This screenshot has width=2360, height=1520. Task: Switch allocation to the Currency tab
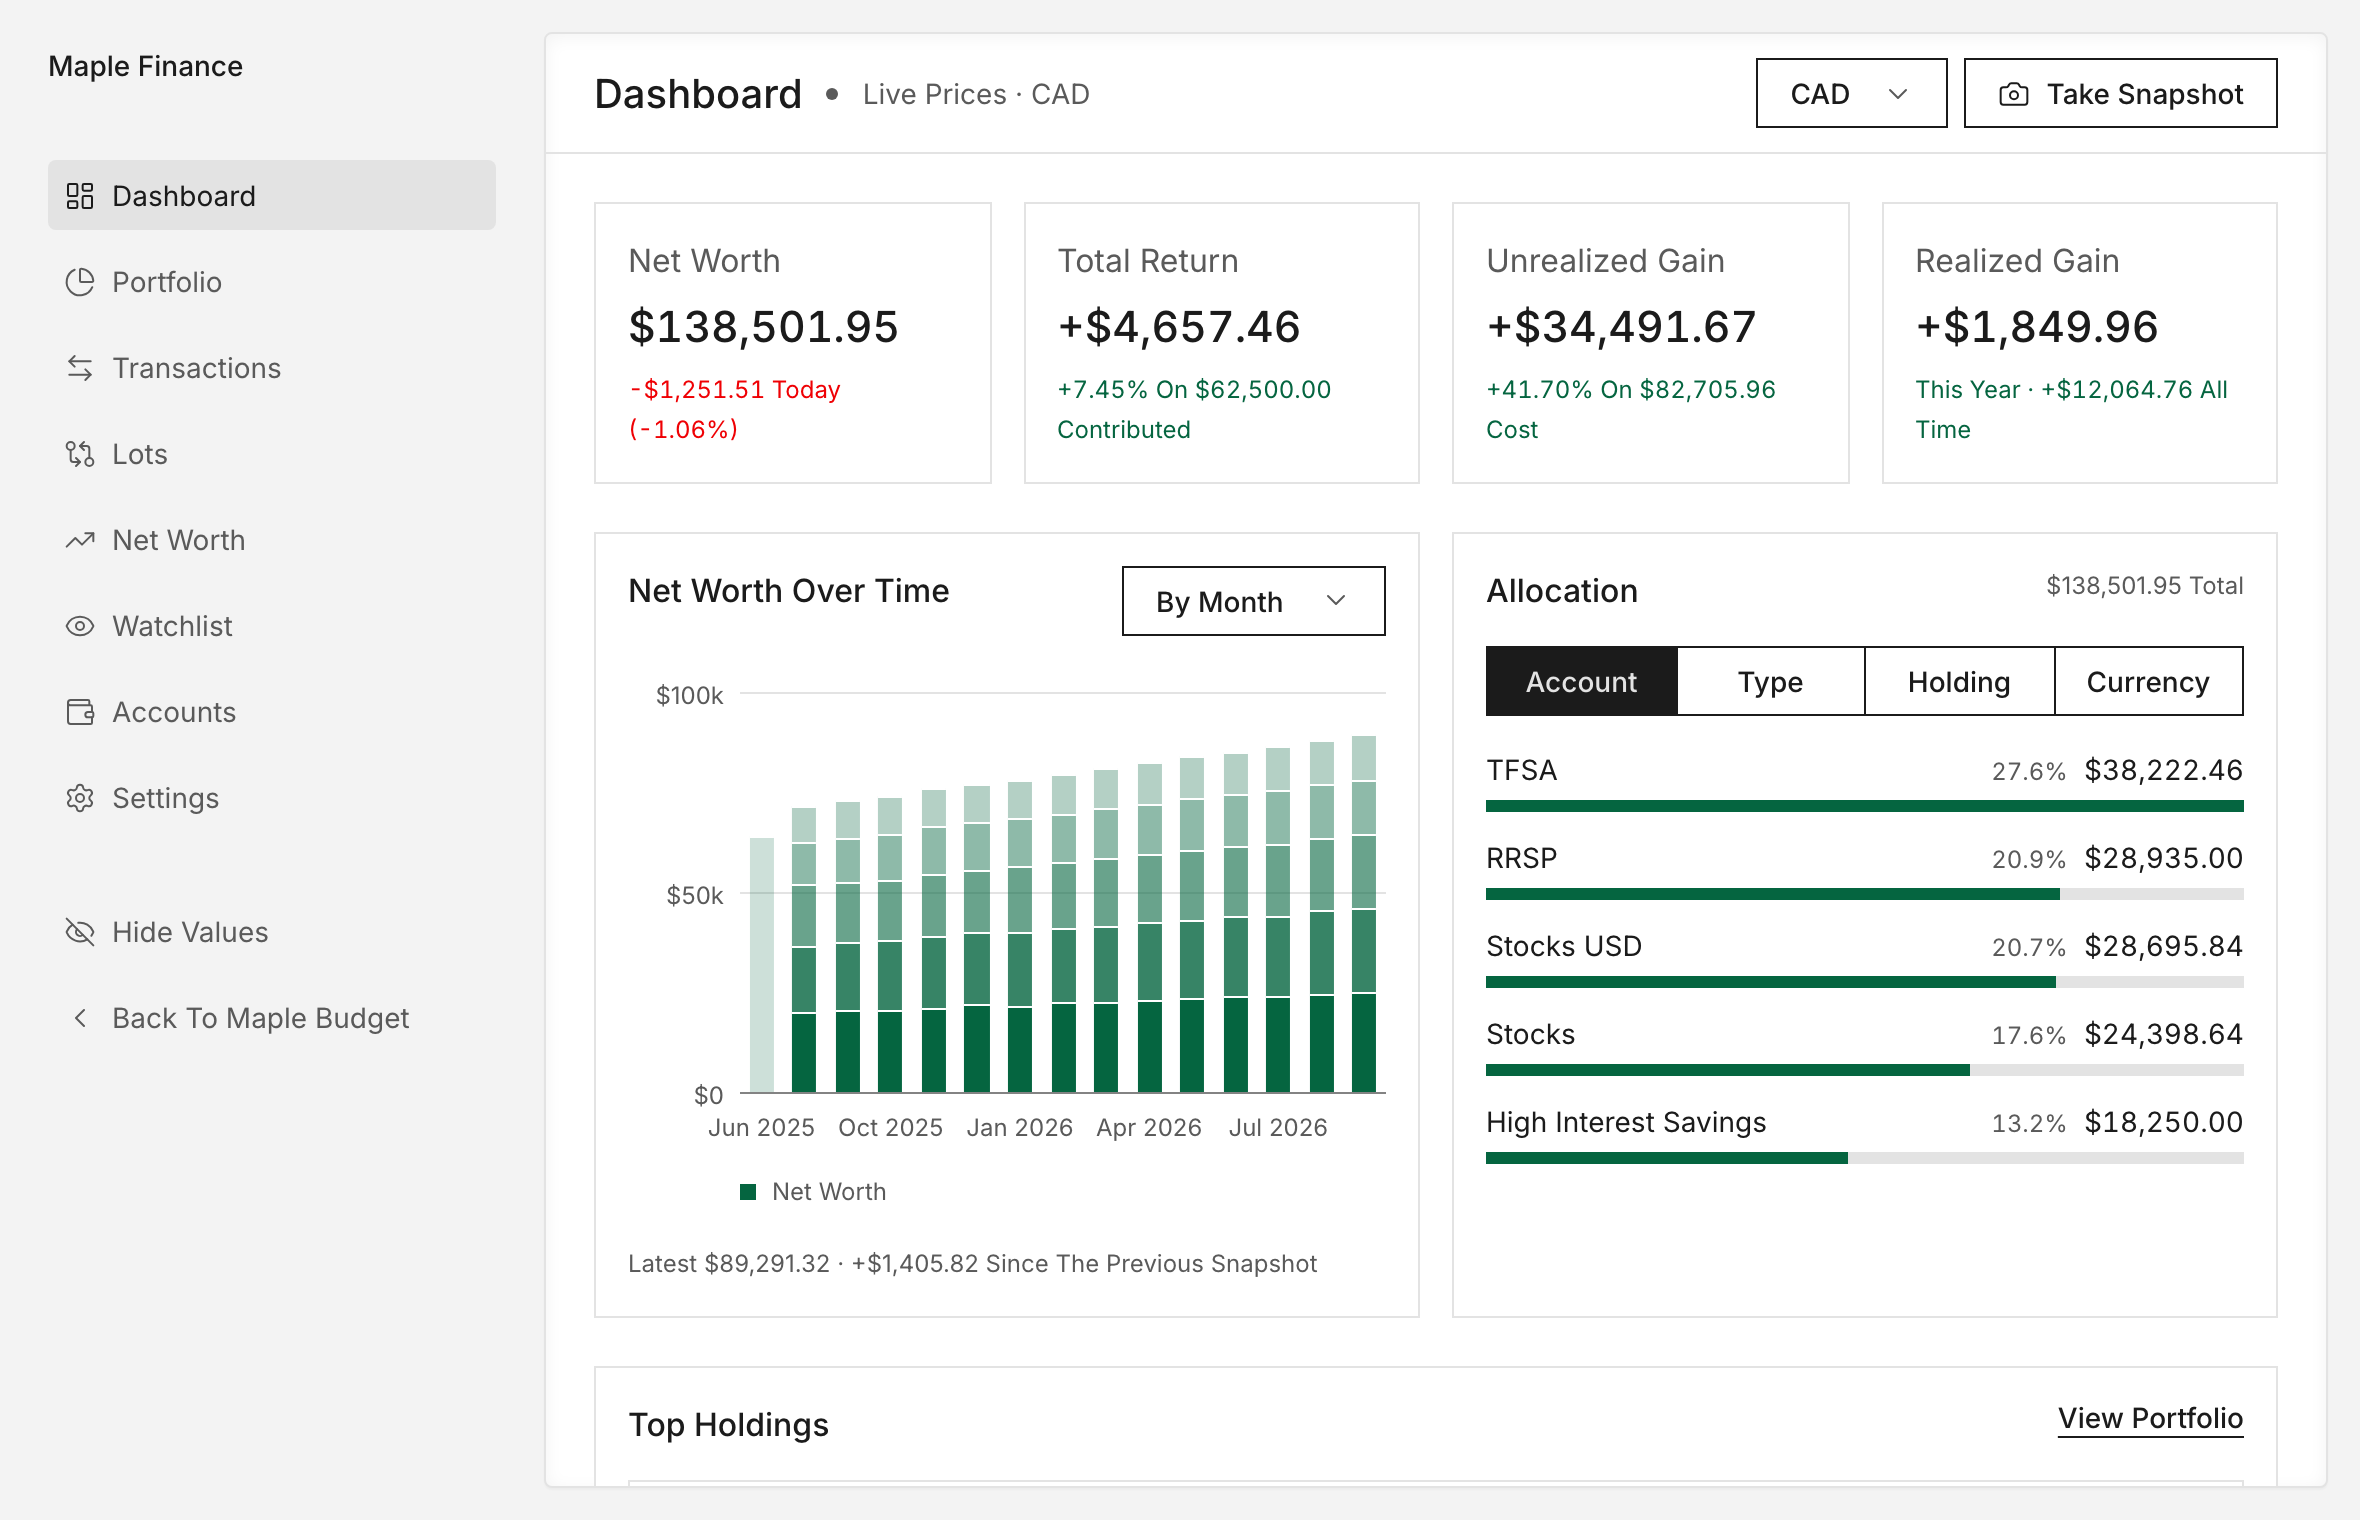[x=2148, y=681]
